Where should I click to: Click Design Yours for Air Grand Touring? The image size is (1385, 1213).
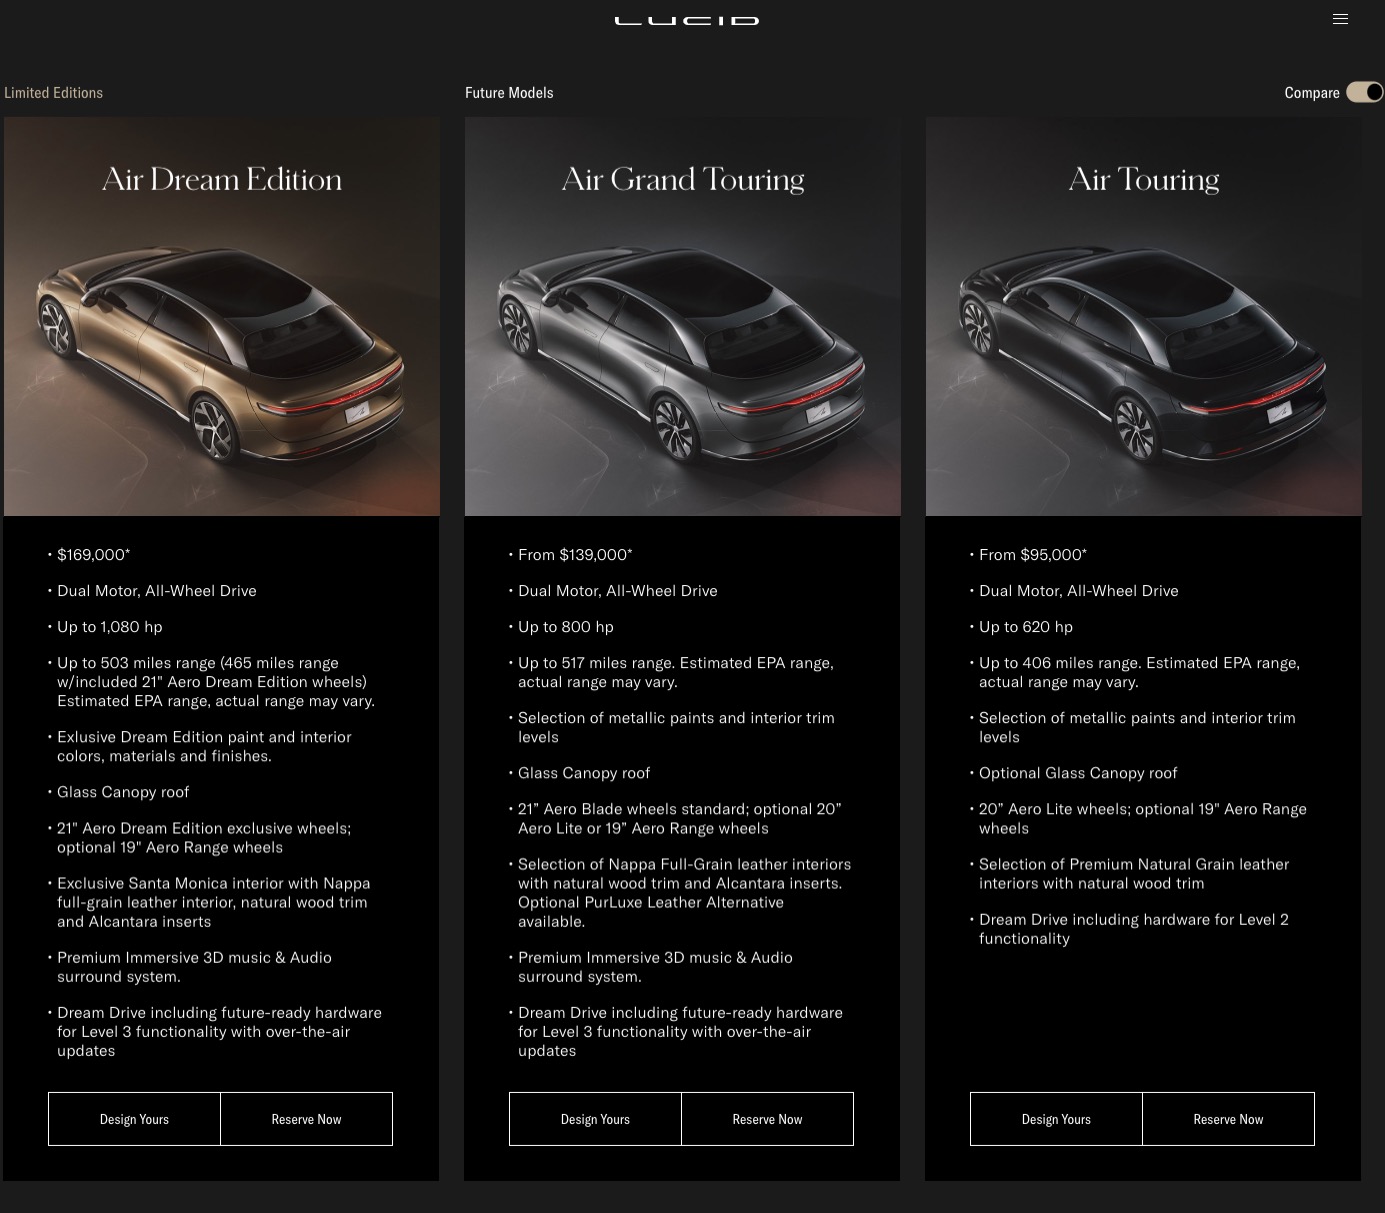pos(595,1119)
